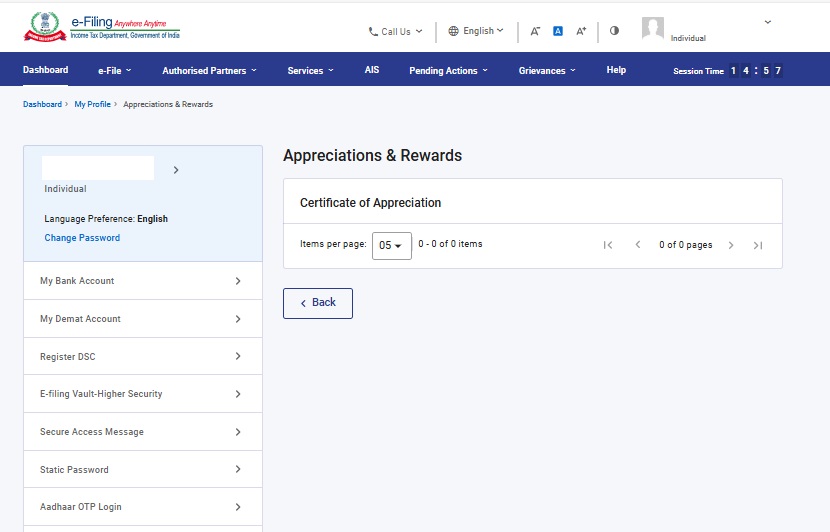Image resolution: width=830 pixels, height=532 pixels.
Task: Open Secure Access Message section
Action: pyautogui.click(x=143, y=432)
